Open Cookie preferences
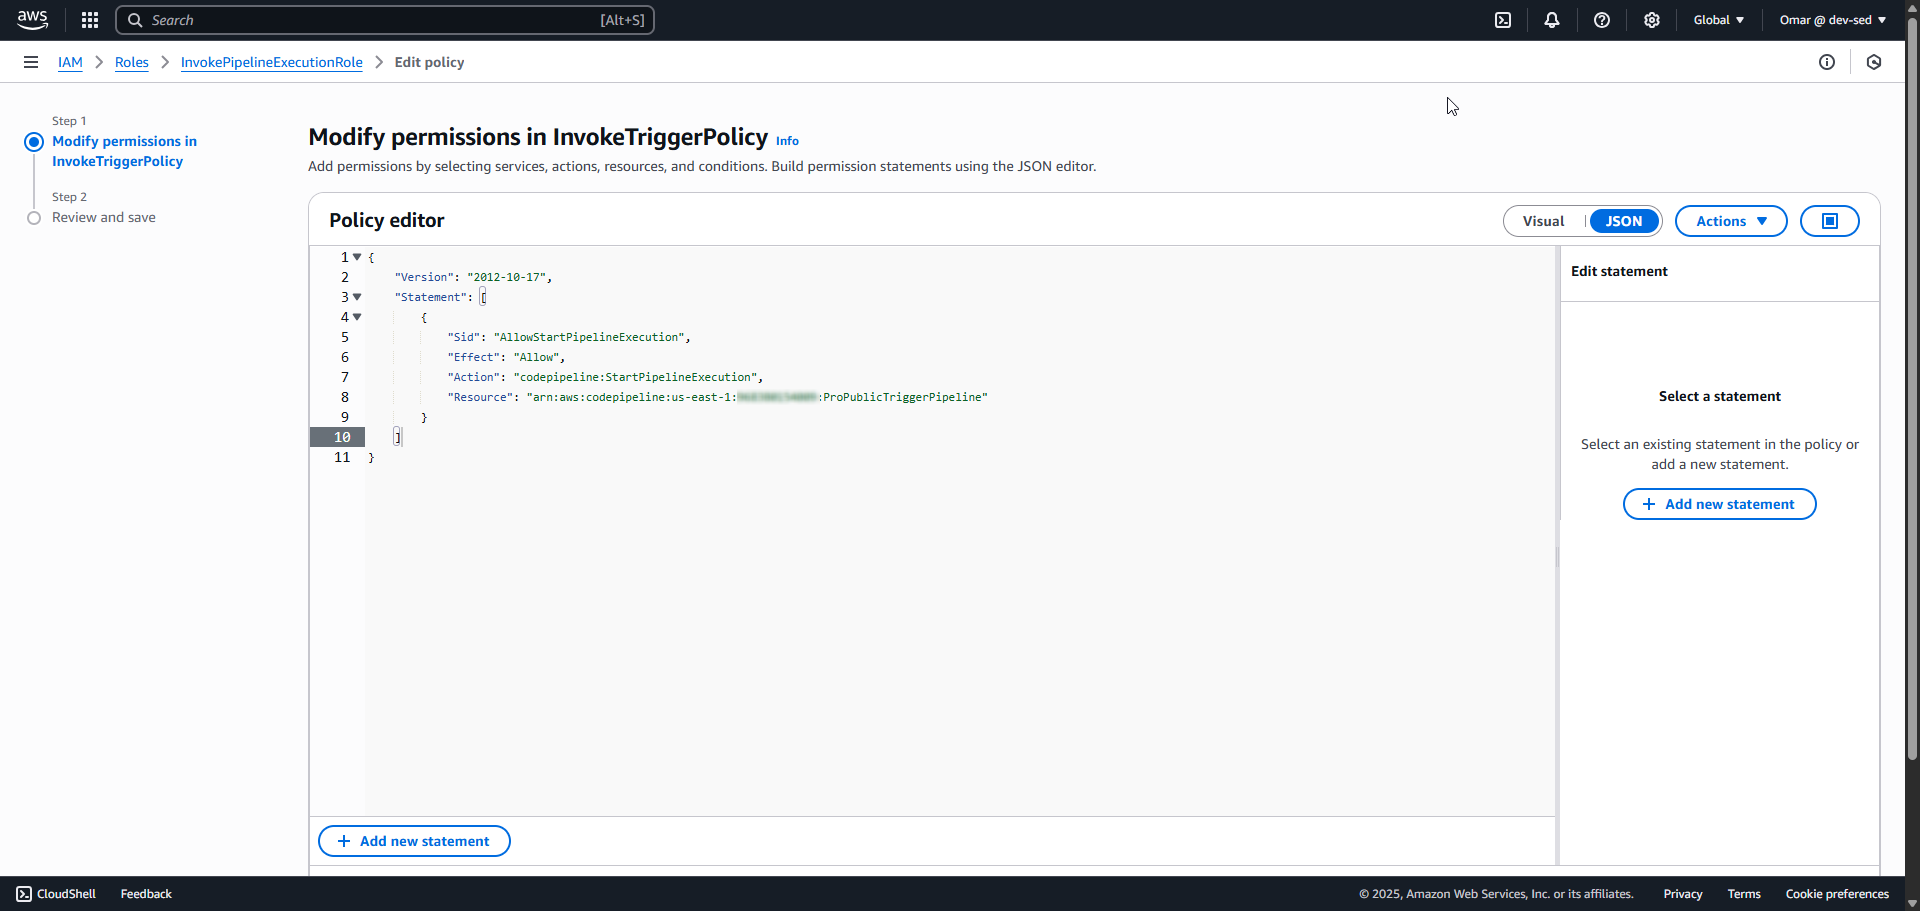1920x911 pixels. (1837, 894)
